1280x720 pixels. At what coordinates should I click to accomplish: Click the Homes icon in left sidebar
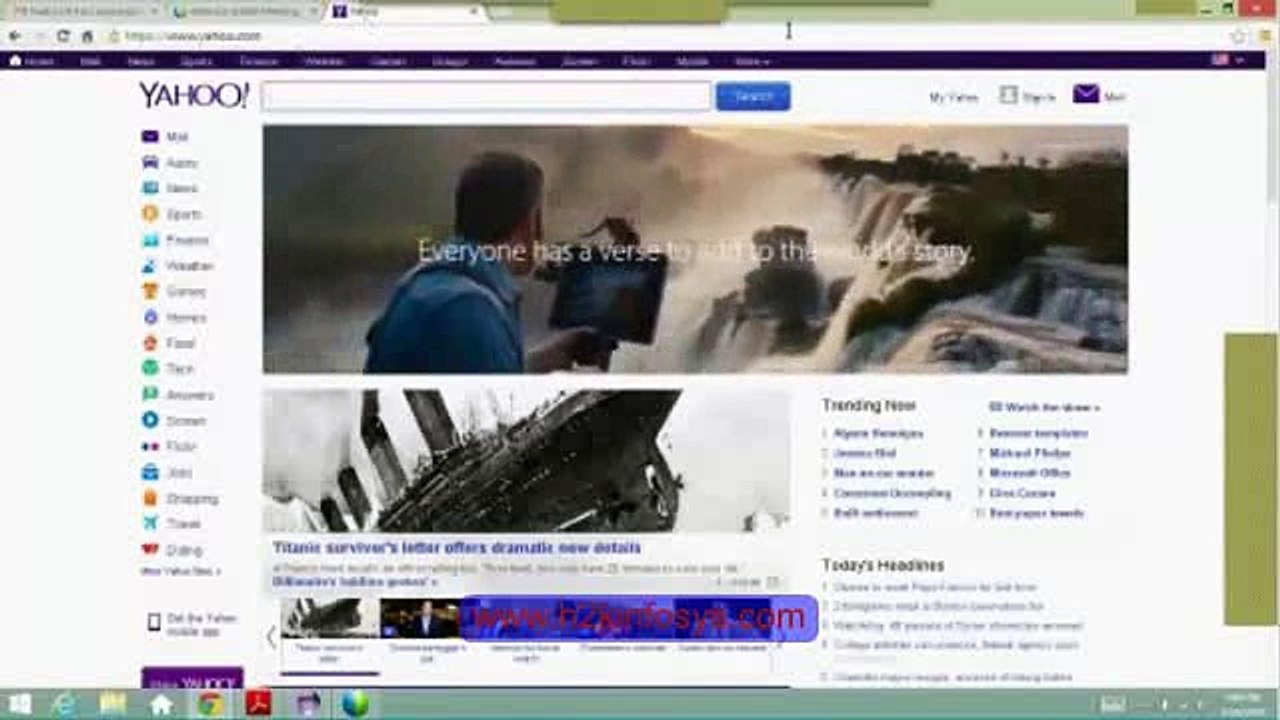150,317
